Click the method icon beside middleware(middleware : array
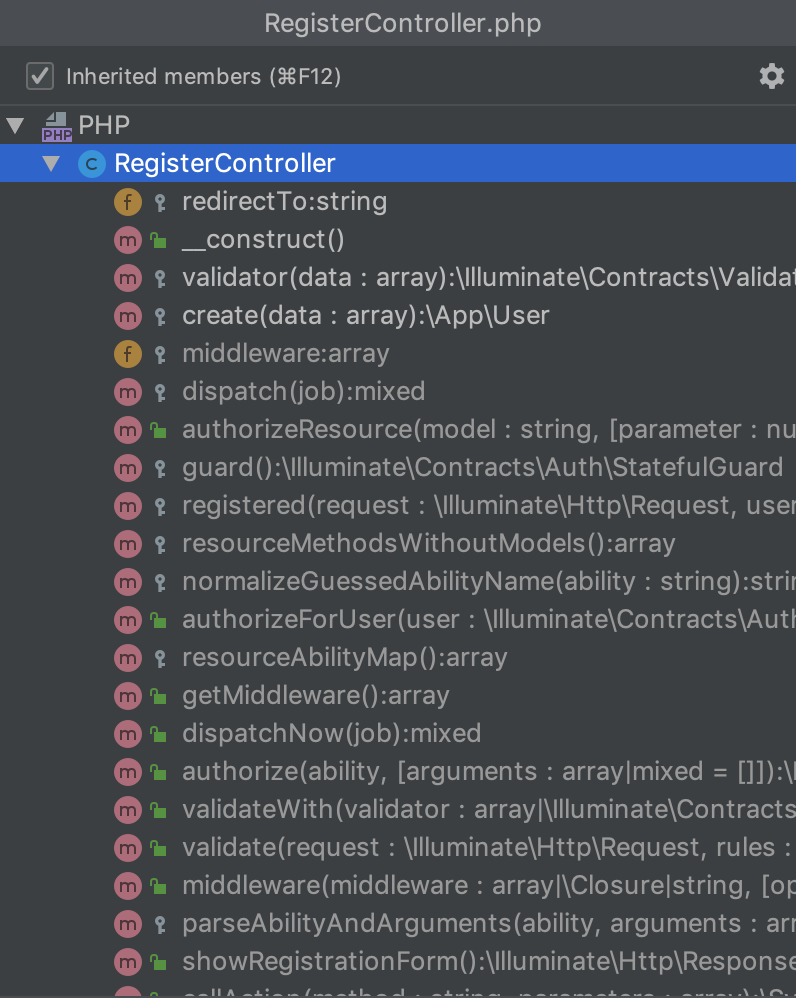Viewport: 796px width, 998px height. point(128,886)
